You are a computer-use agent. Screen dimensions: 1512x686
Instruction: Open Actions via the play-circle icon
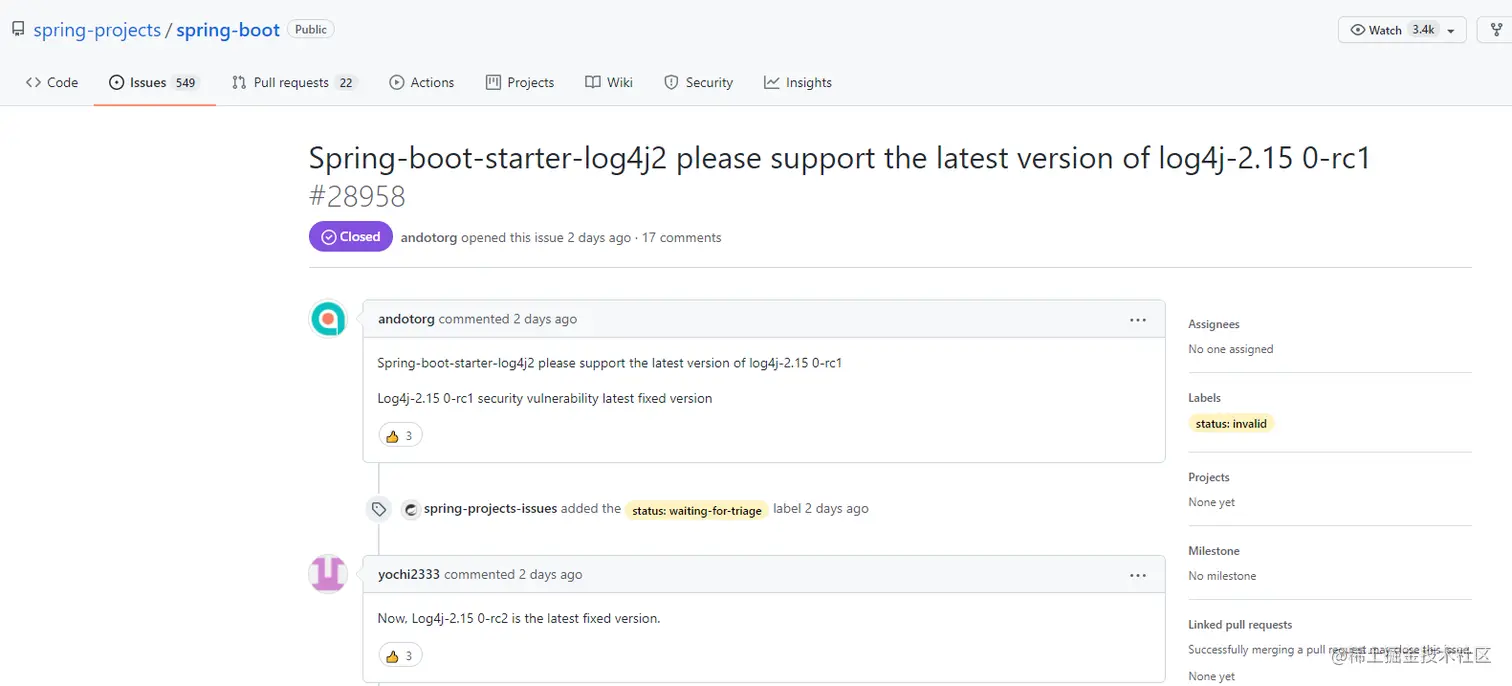coord(394,82)
